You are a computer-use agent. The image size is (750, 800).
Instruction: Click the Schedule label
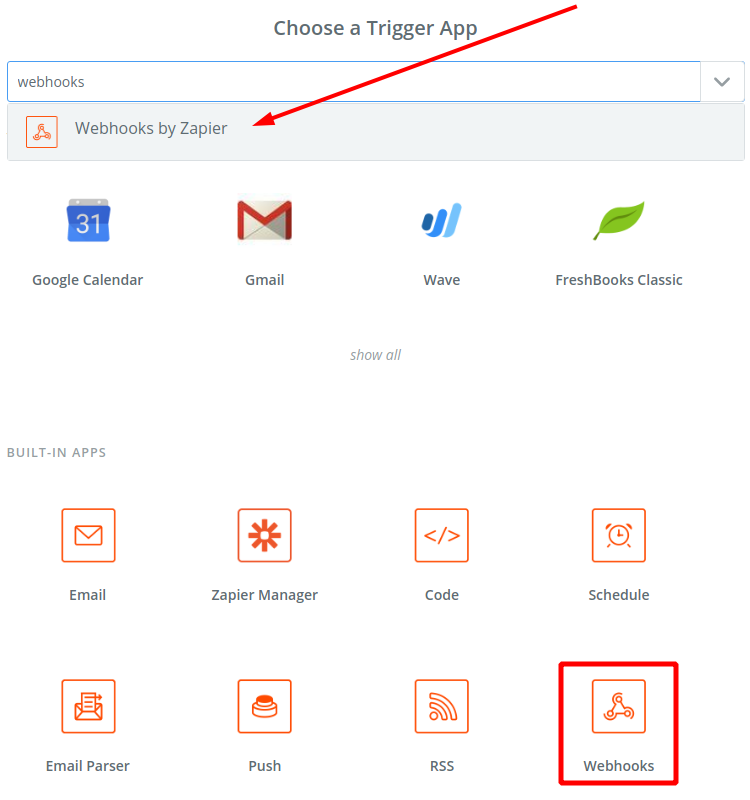pyautogui.click(x=619, y=595)
